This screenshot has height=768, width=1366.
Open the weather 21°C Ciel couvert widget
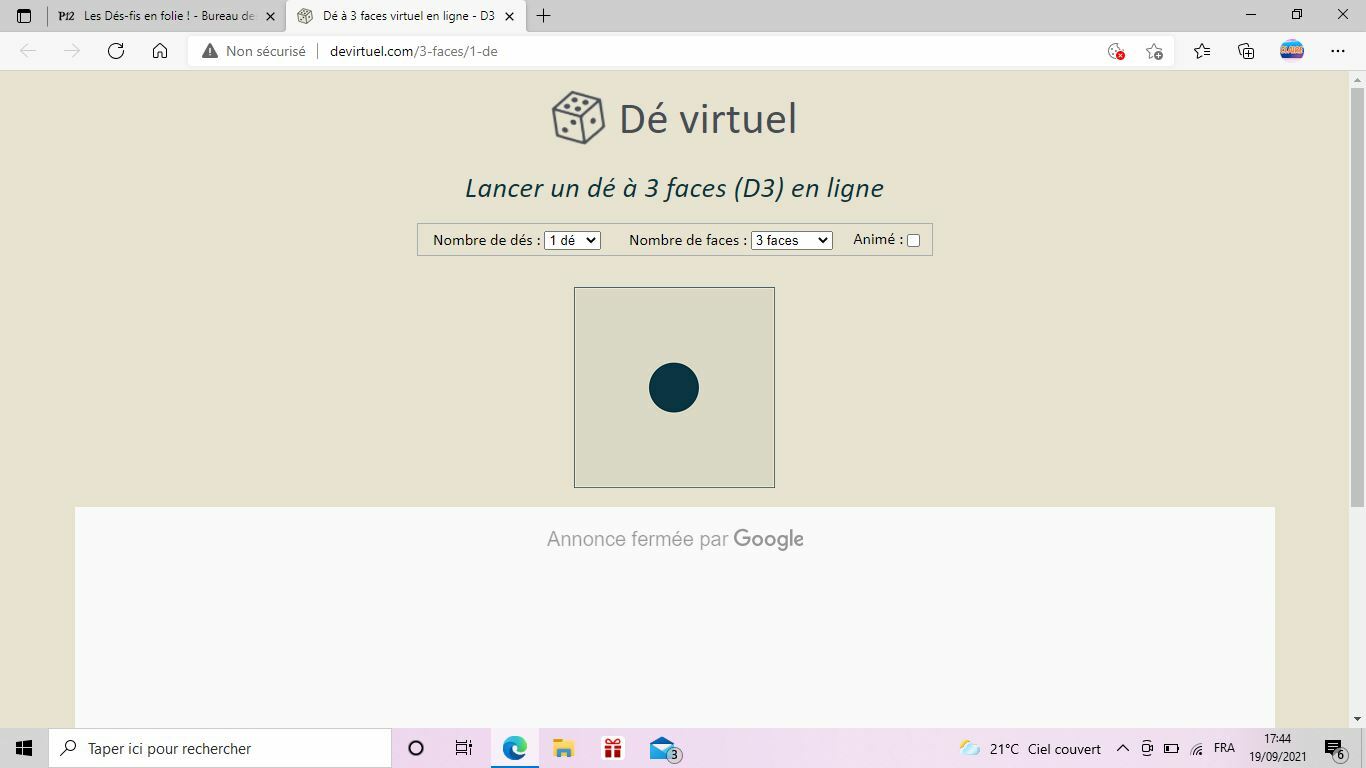tap(1030, 749)
